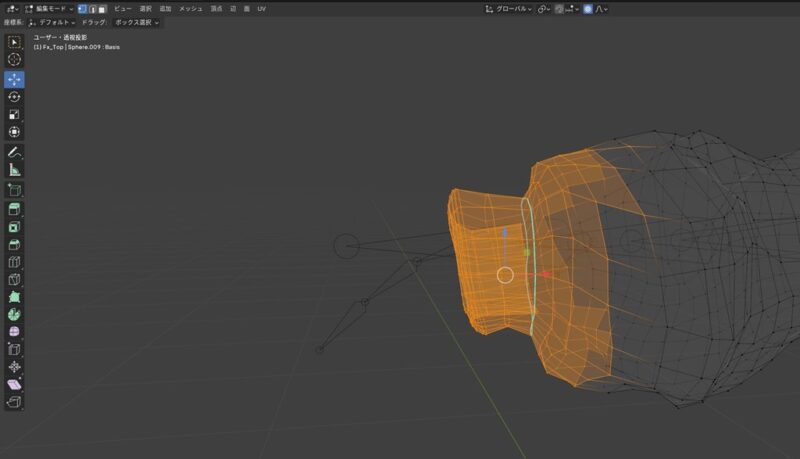Choose the Scale tool
This screenshot has height=459, width=800.
[x=14, y=114]
